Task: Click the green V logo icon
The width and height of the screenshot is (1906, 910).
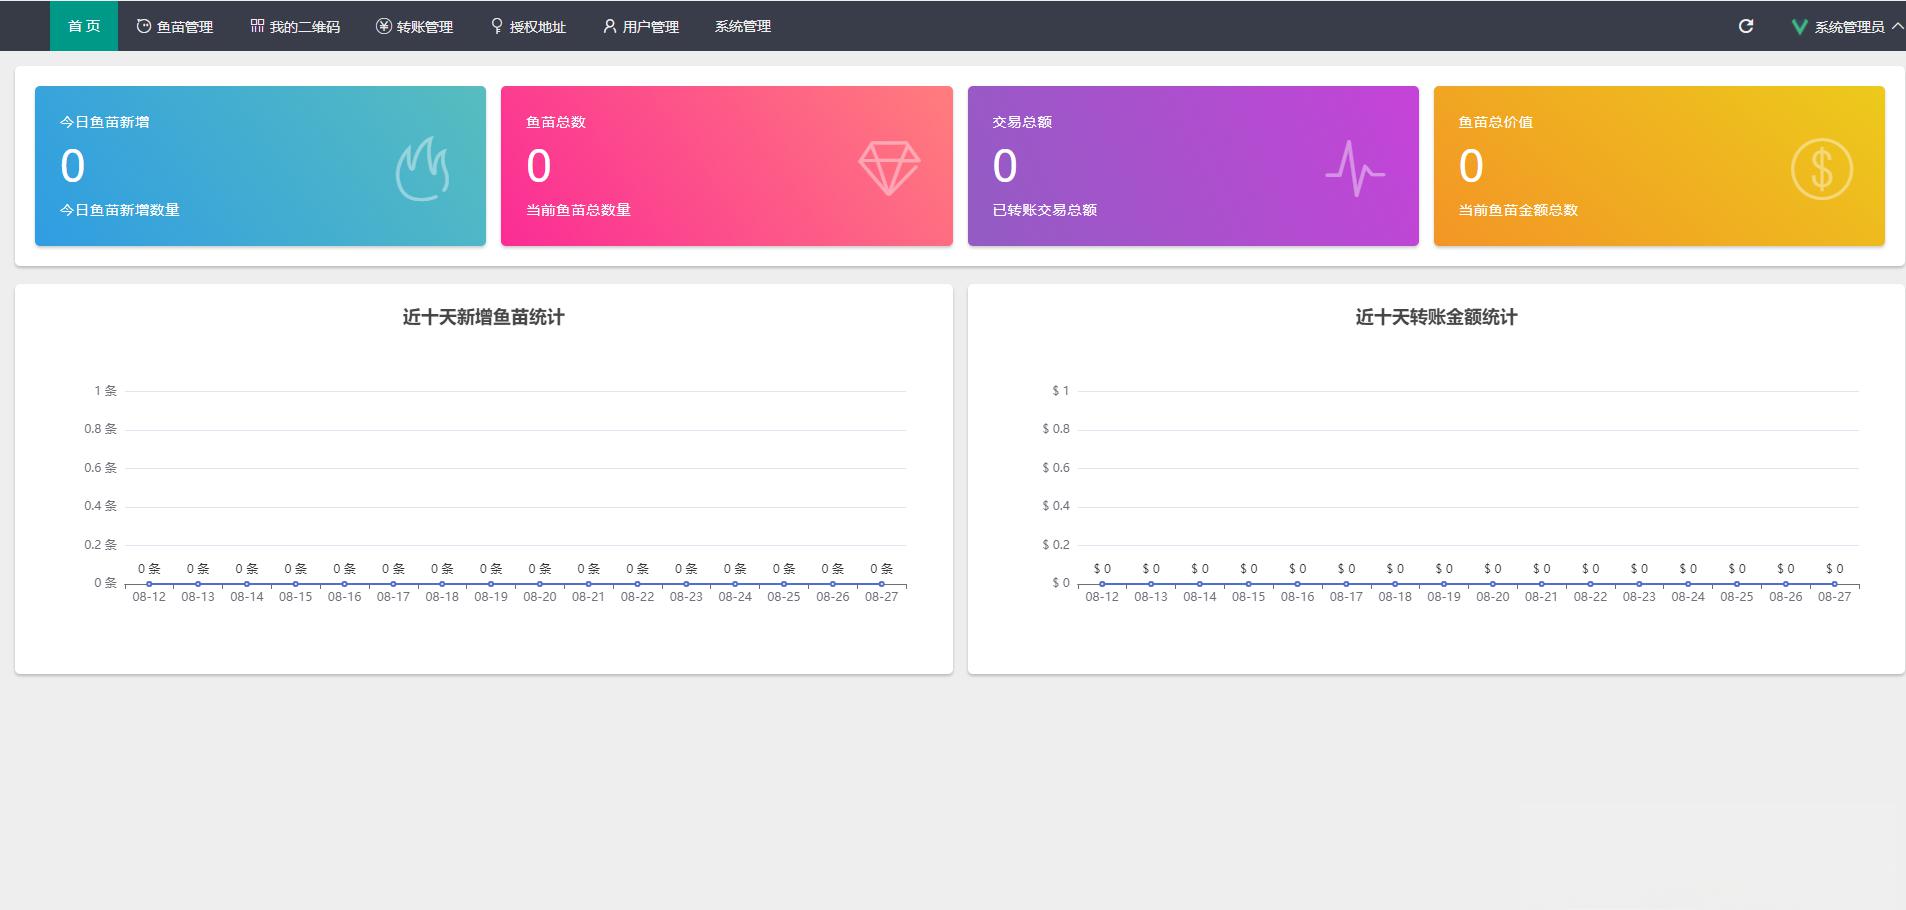Action: pyautogui.click(x=1800, y=27)
